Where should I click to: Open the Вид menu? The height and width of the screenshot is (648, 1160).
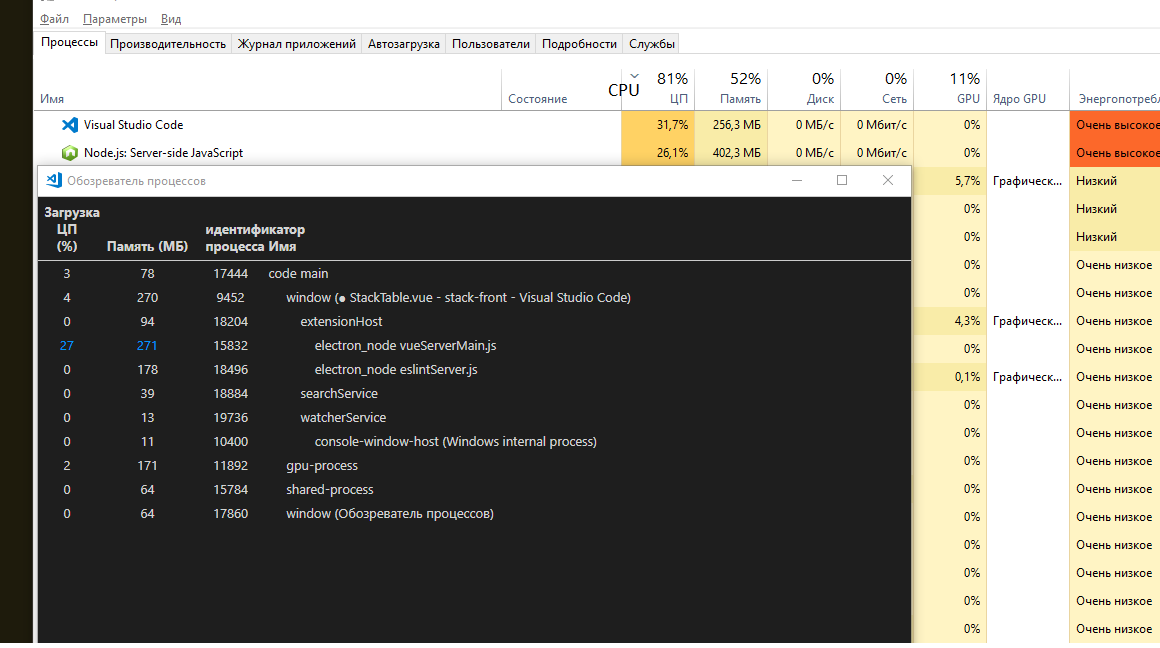pyautogui.click(x=169, y=18)
